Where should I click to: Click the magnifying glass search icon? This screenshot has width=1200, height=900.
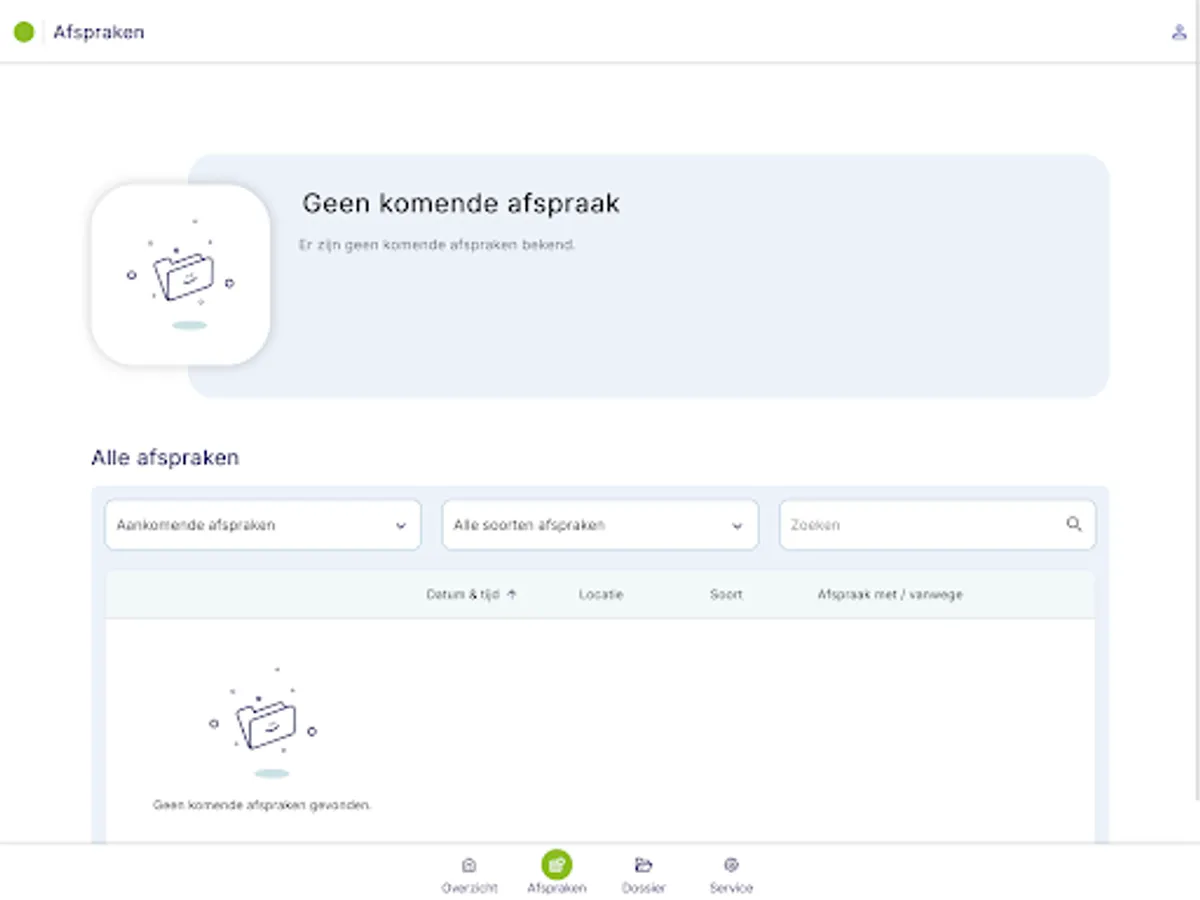tap(1075, 524)
